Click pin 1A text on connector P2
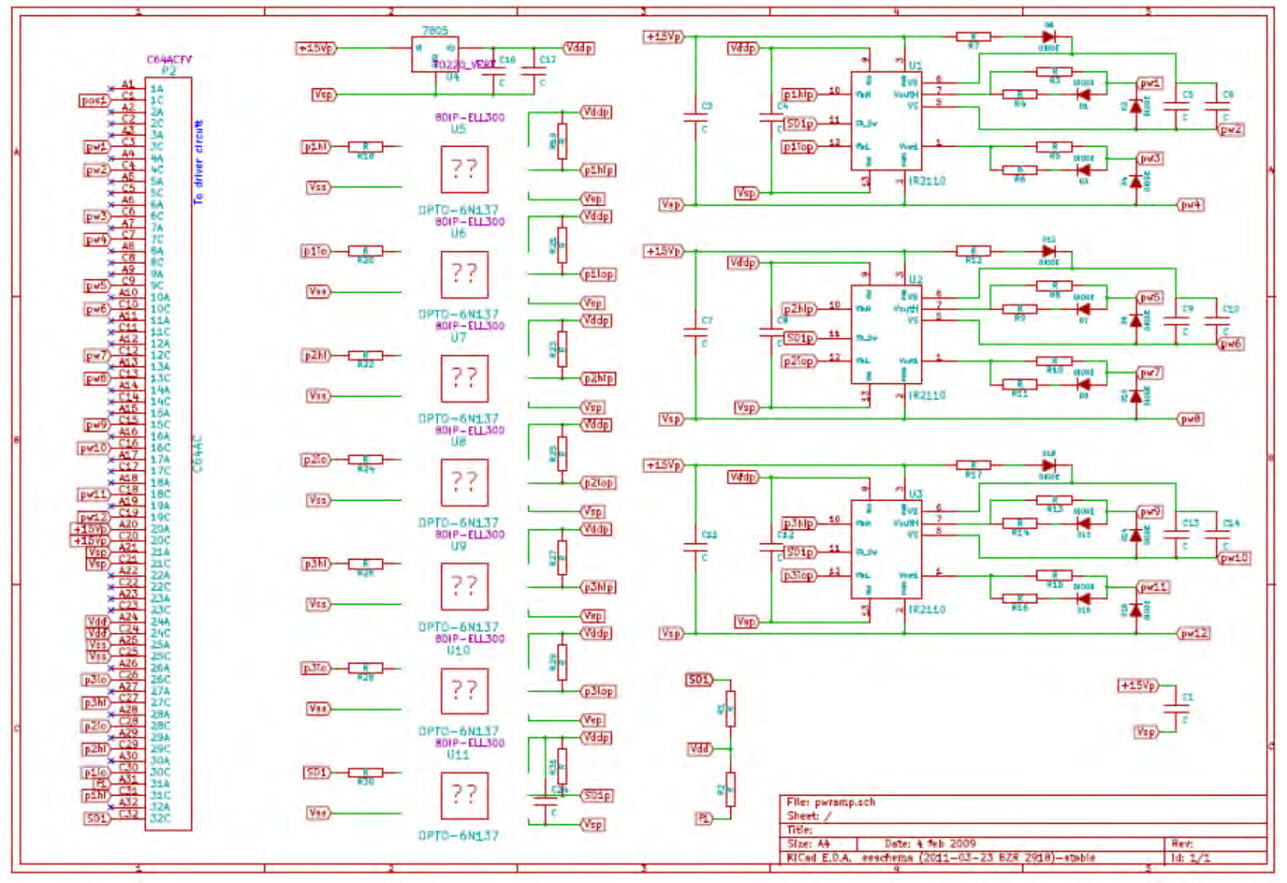The height and width of the screenshot is (883, 1287). (156, 89)
